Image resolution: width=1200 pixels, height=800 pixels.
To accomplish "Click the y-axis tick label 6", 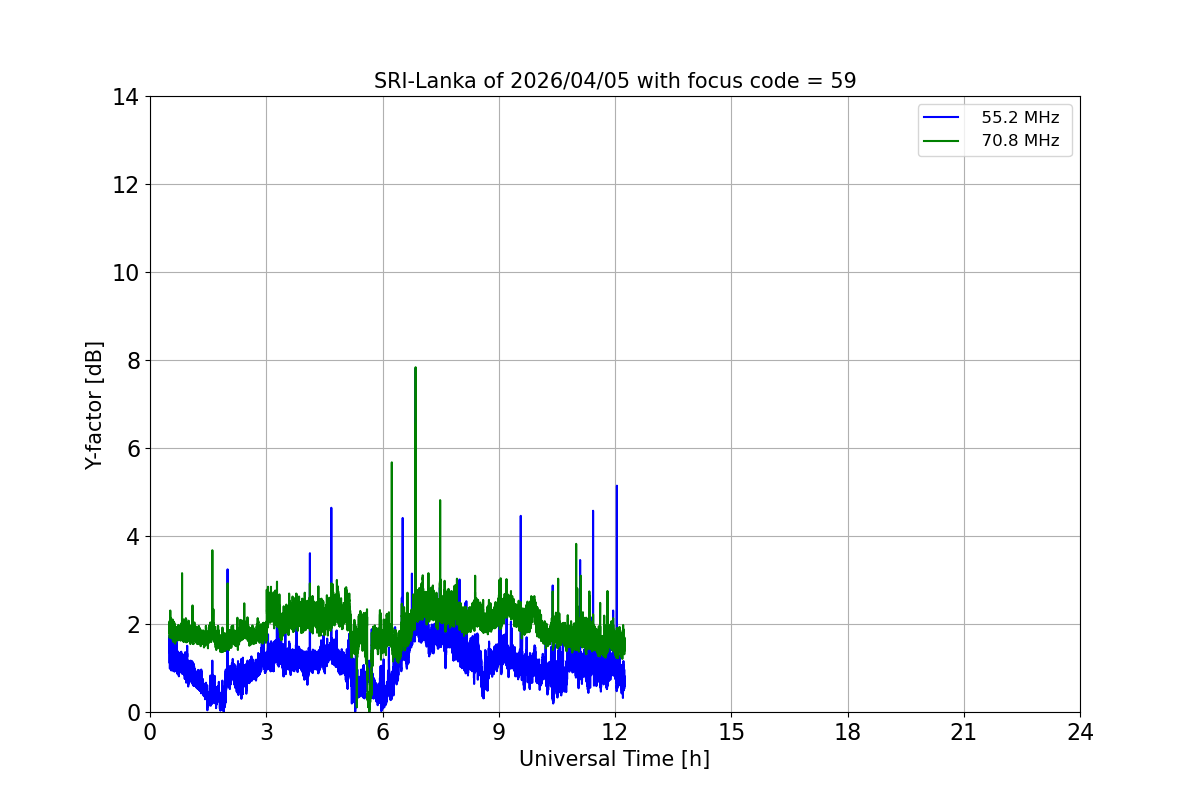I will pyautogui.click(x=132, y=449).
